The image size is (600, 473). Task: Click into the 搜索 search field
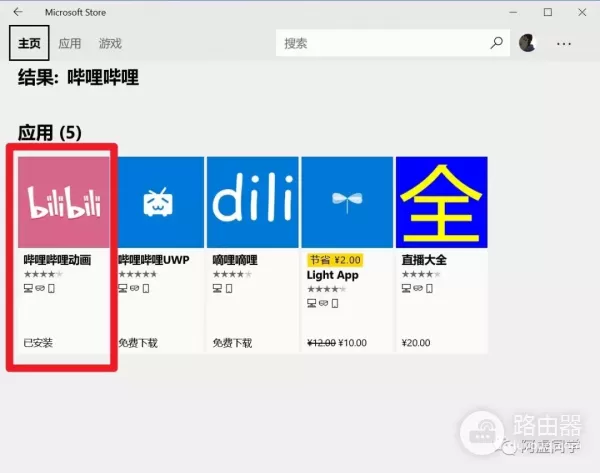click(393, 43)
